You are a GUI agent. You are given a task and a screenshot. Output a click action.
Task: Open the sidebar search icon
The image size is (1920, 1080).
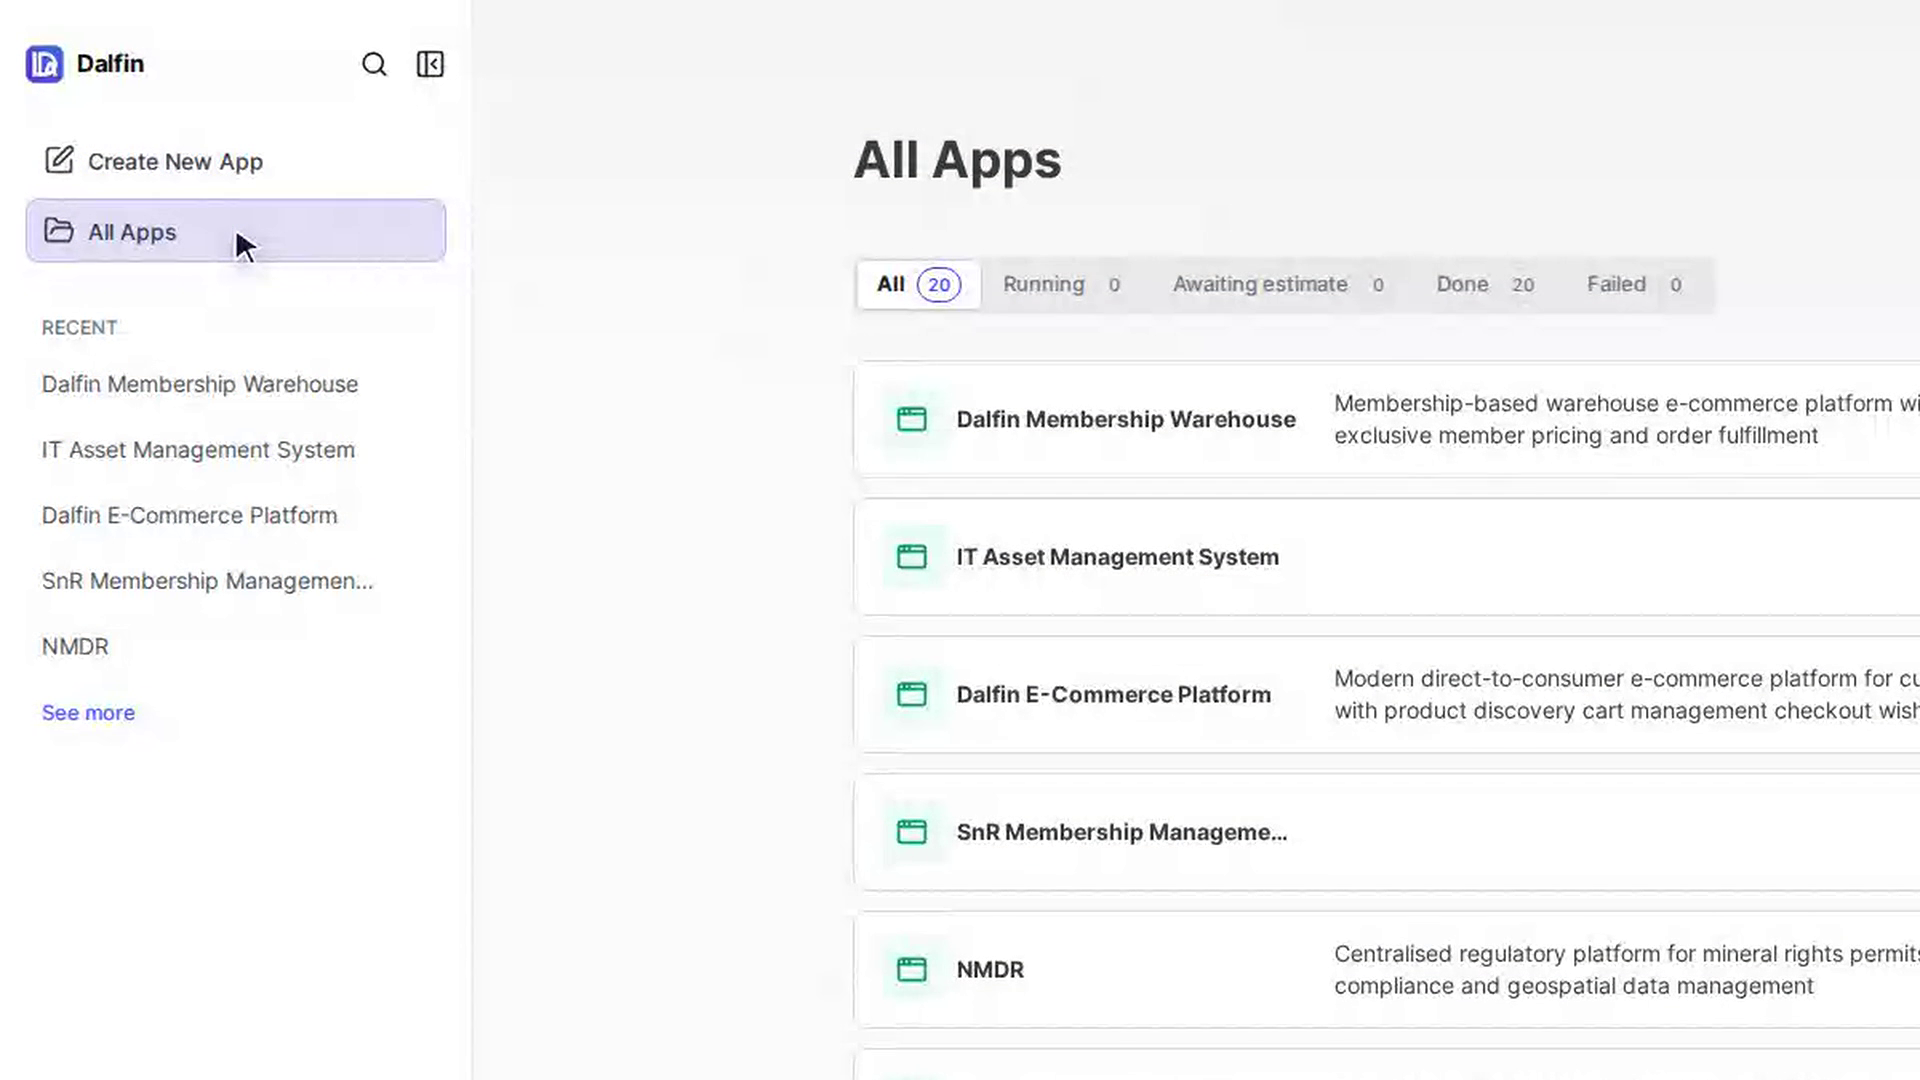click(x=374, y=64)
